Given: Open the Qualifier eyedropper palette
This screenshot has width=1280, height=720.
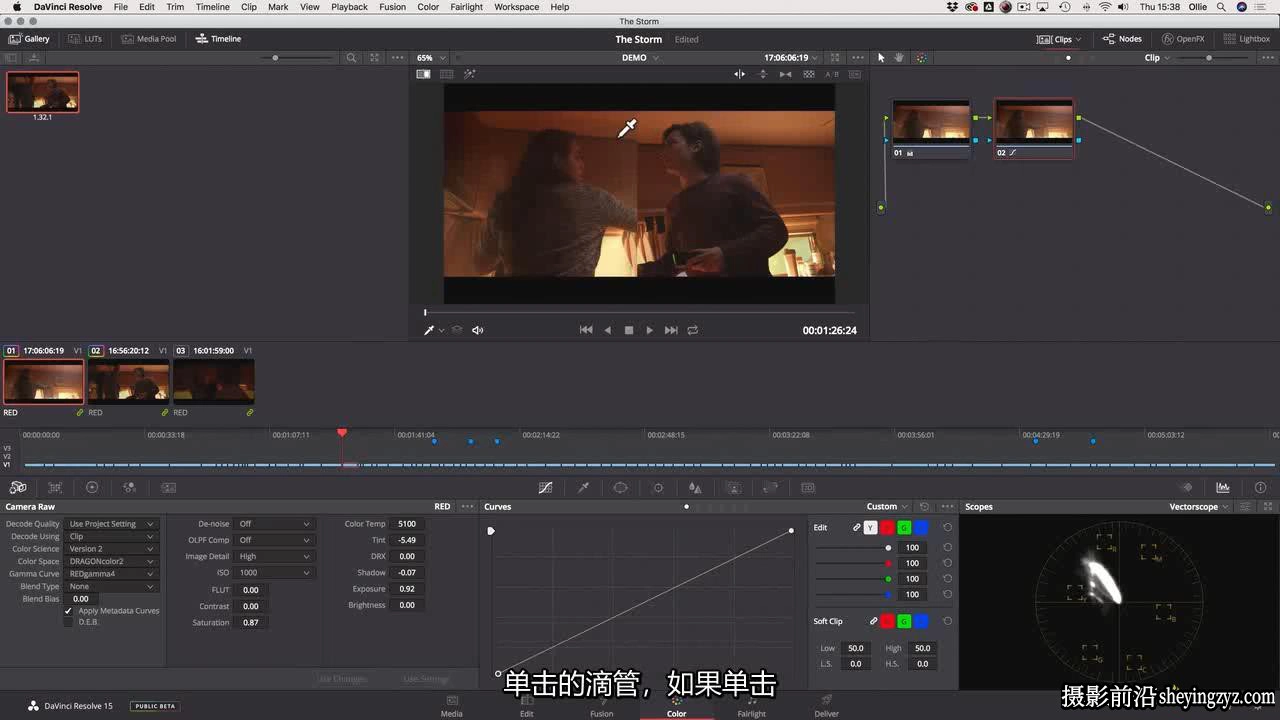Looking at the screenshot, I should tap(583, 487).
